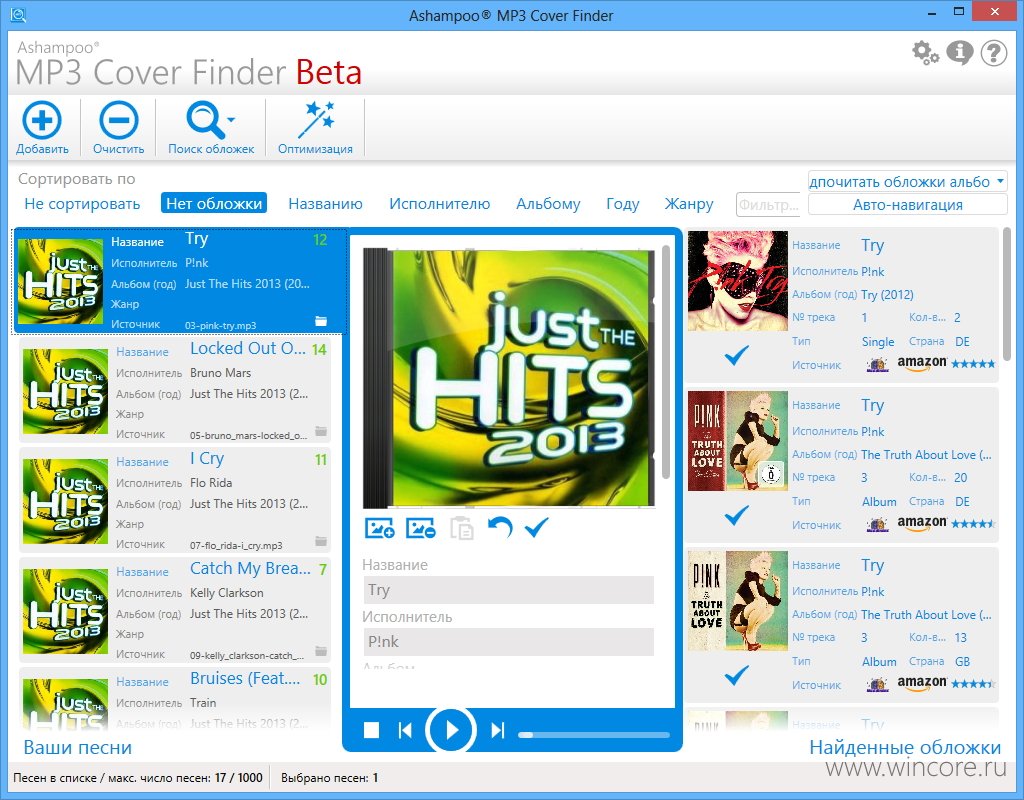The image size is (1024, 800).
Task: Apply the Try (2012) cover checkmark
Action: pyautogui.click(x=737, y=355)
